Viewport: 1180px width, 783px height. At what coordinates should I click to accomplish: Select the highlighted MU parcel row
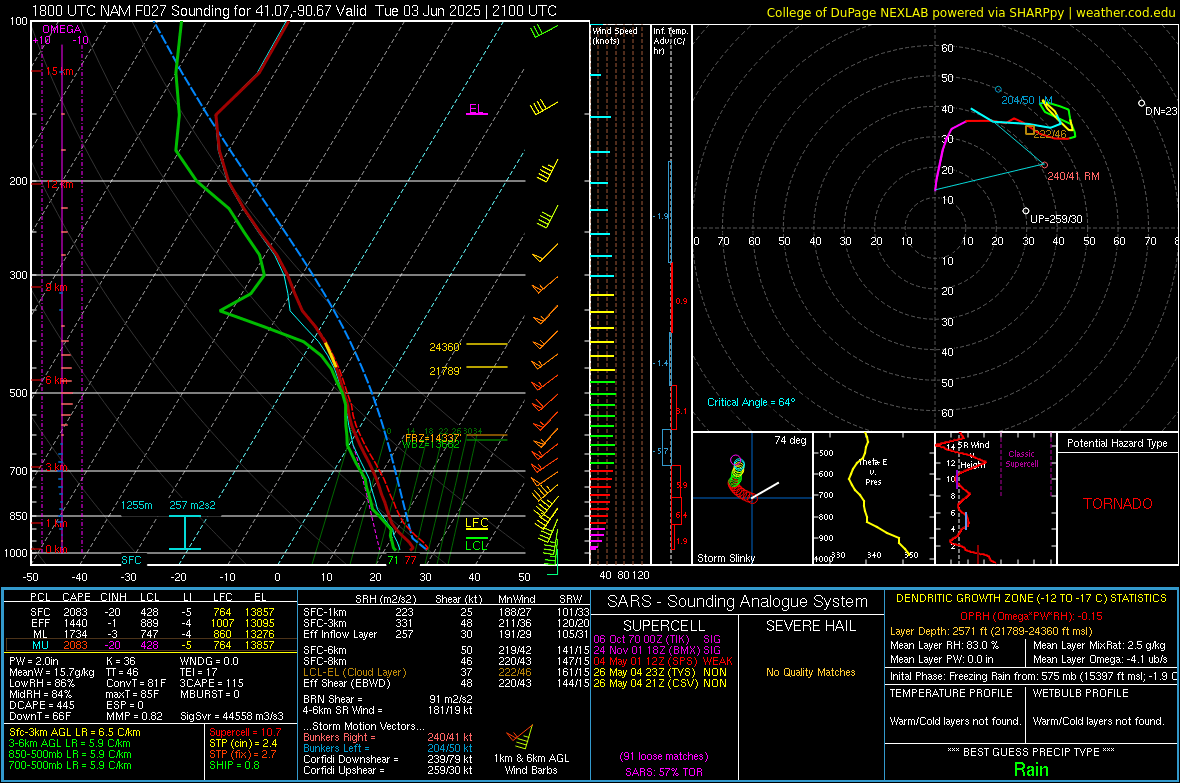151,645
